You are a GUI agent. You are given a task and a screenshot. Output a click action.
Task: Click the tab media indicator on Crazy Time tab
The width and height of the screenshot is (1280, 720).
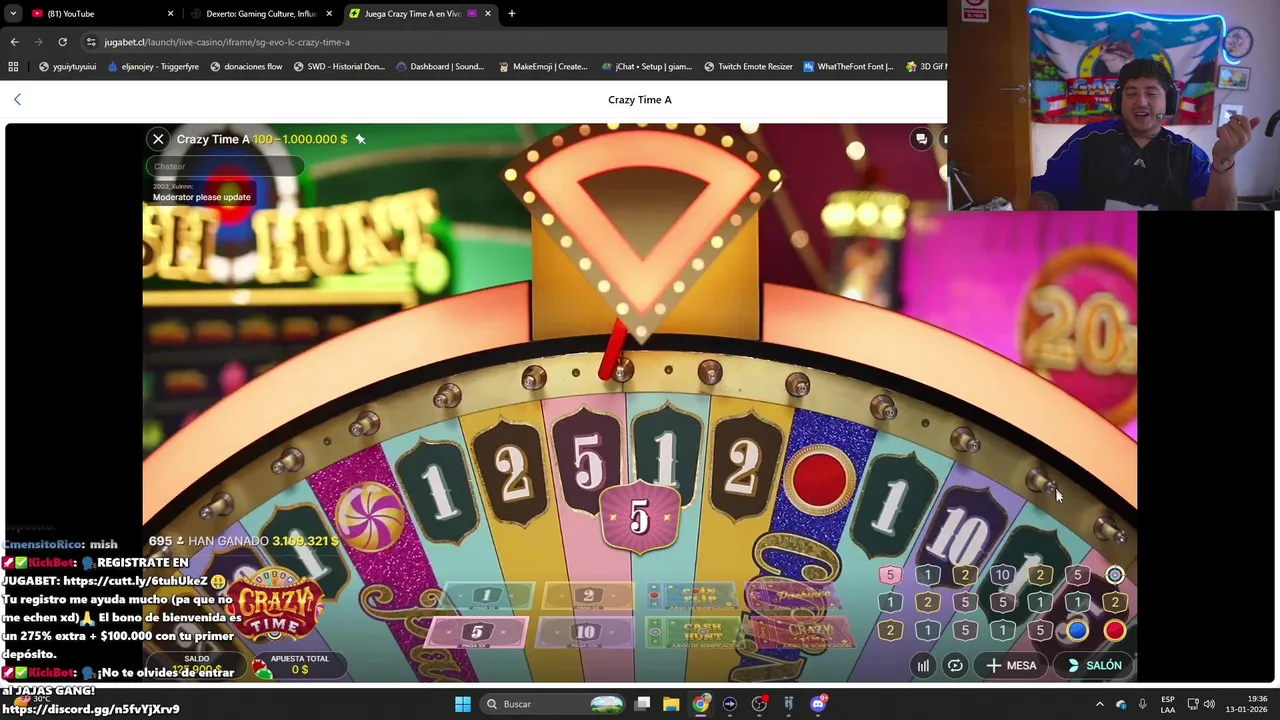tap(472, 14)
